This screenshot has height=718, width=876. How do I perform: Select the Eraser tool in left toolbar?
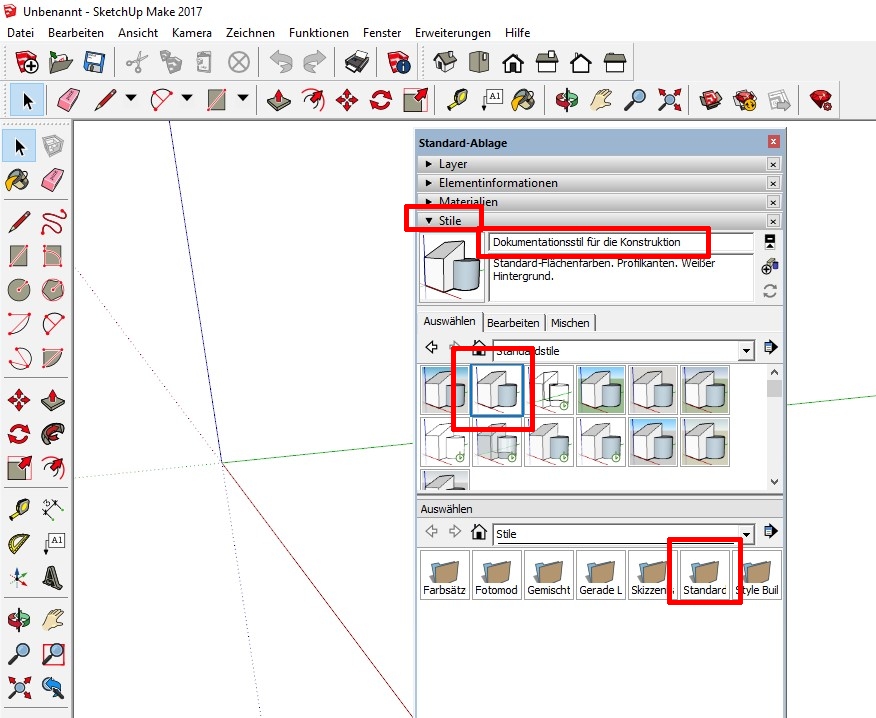54,180
